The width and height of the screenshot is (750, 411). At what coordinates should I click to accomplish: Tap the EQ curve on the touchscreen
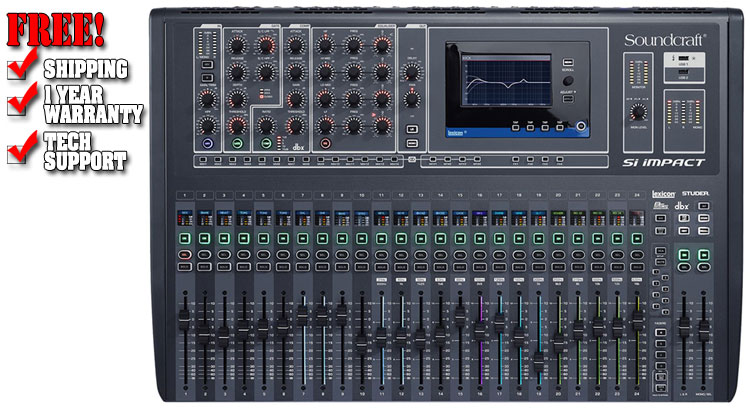coord(506,81)
